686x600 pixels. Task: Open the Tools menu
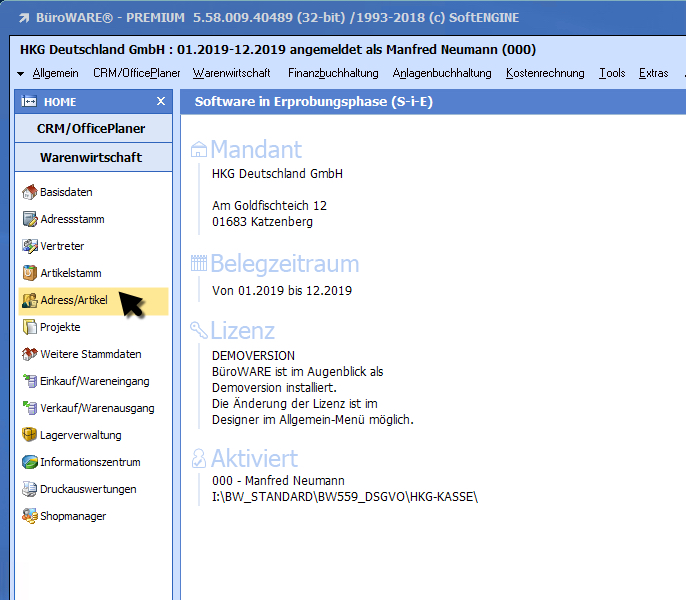pos(612,73)
